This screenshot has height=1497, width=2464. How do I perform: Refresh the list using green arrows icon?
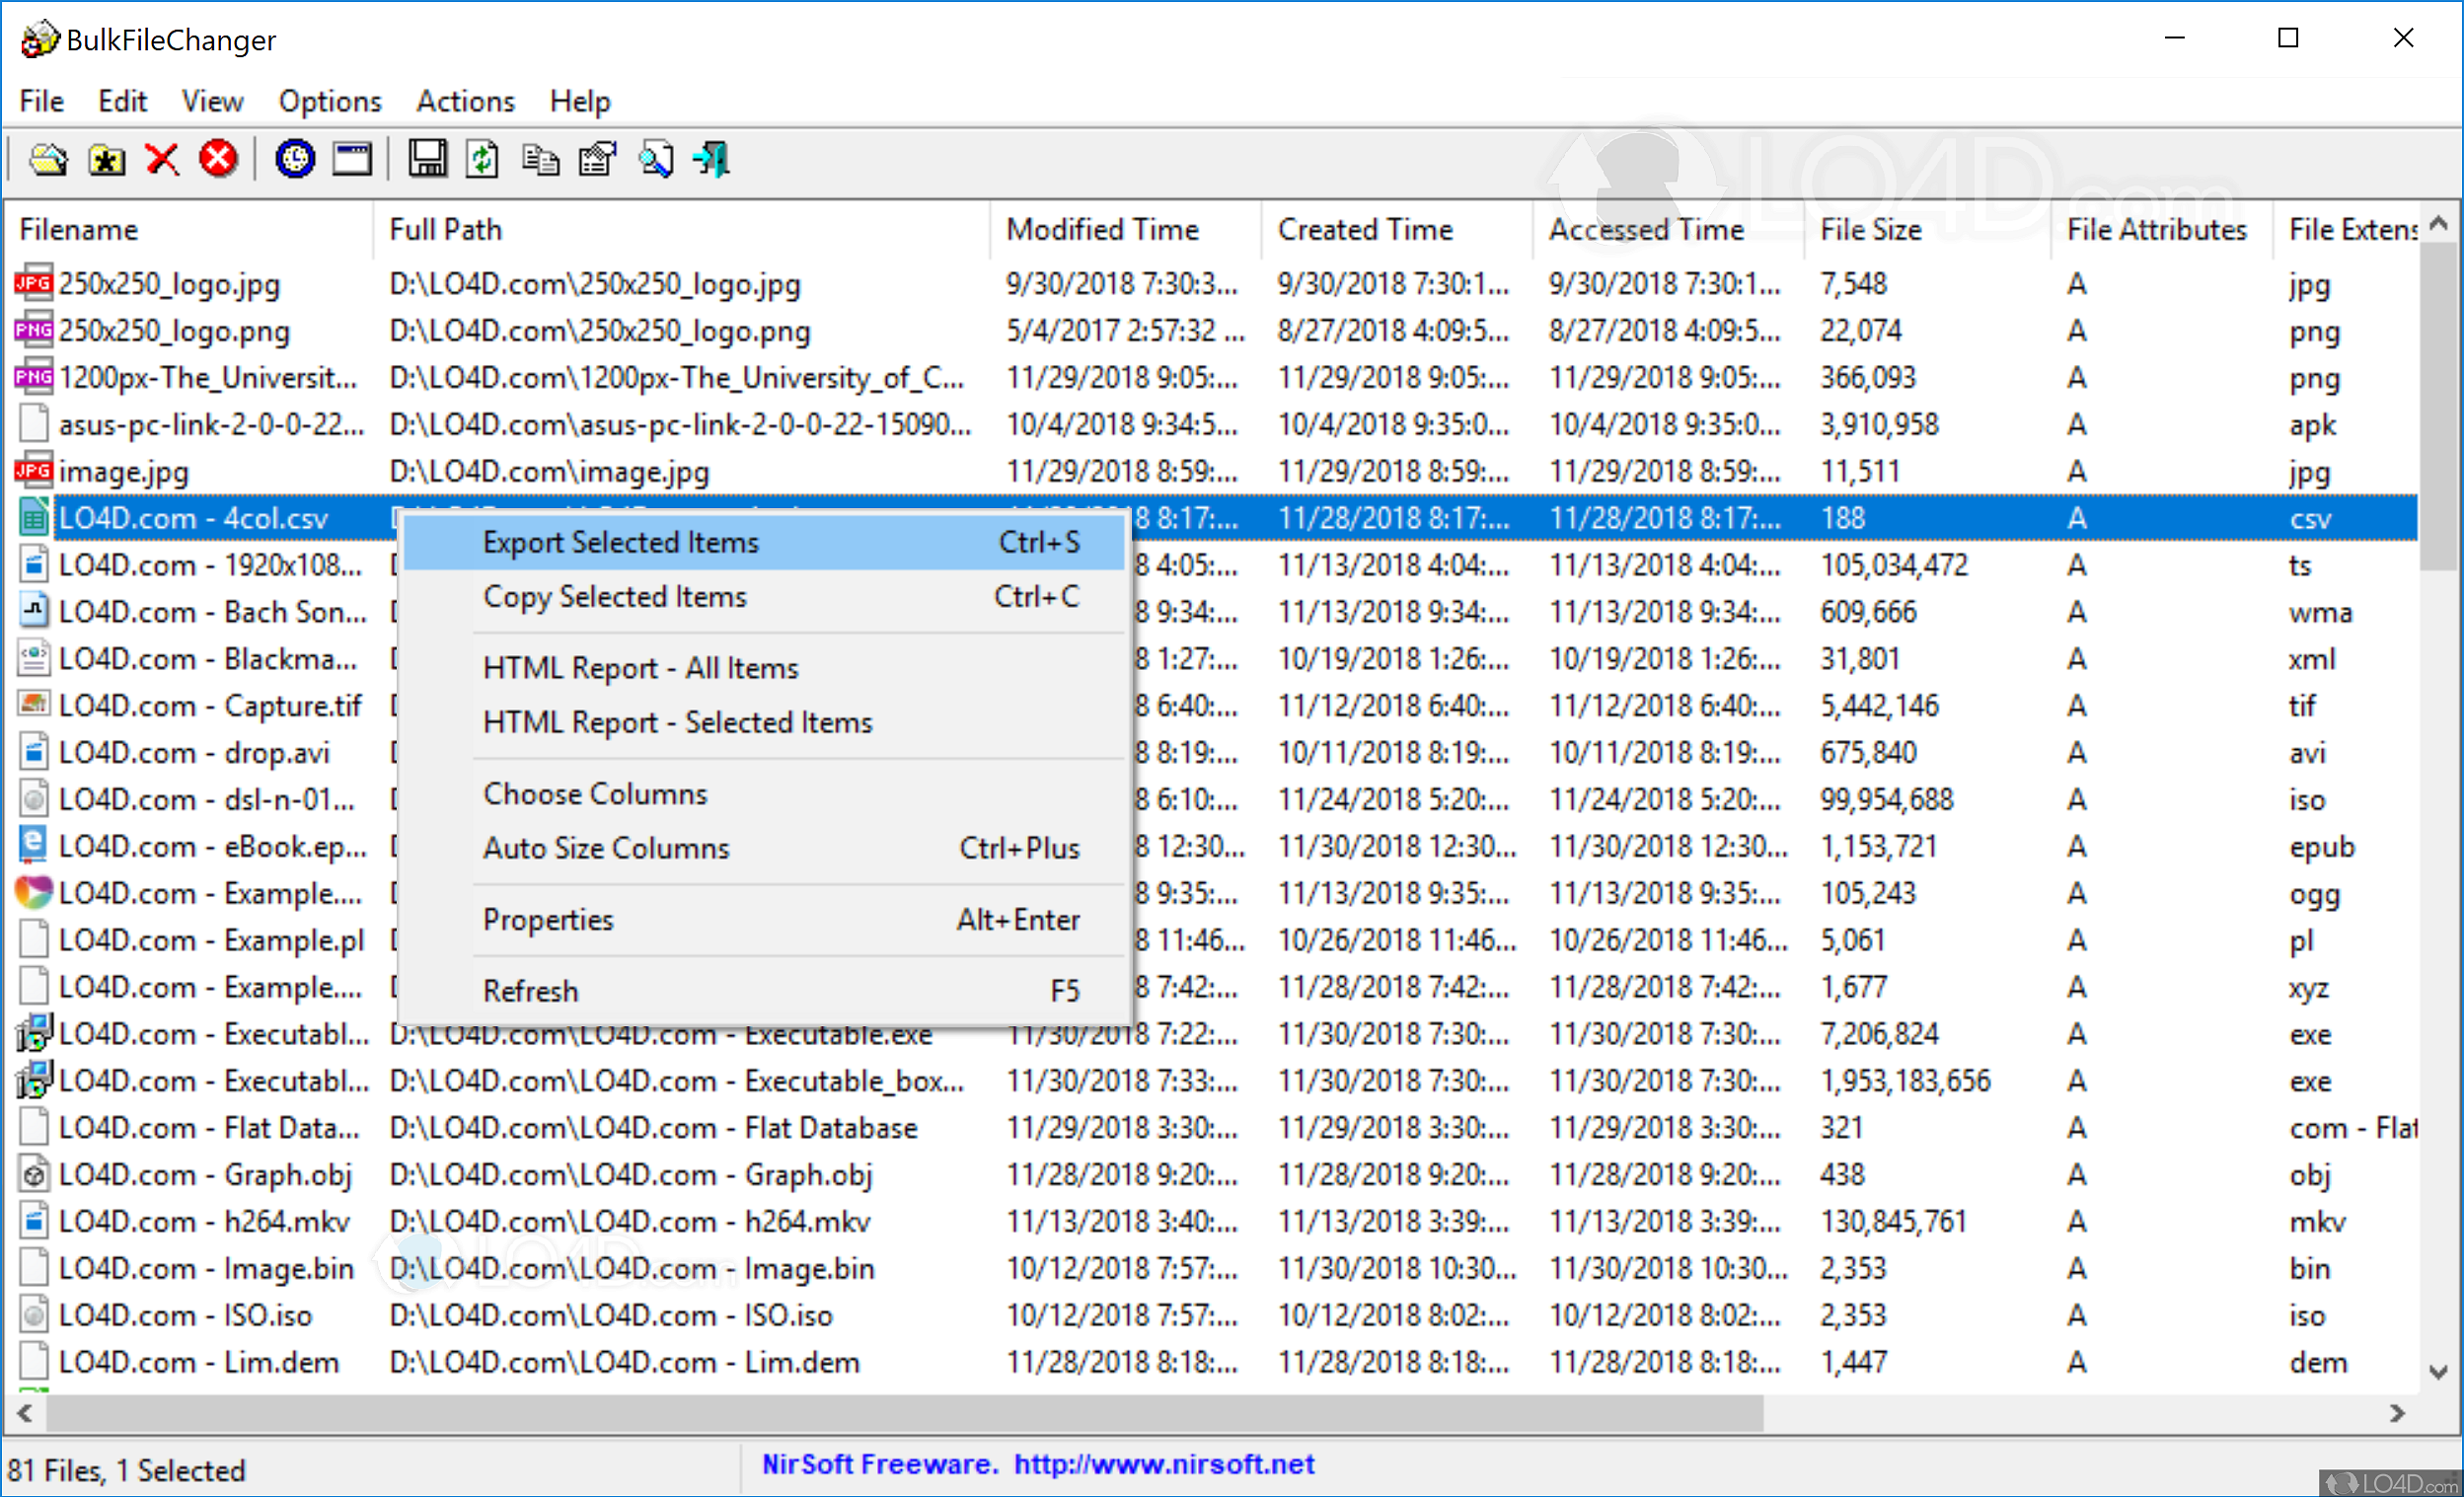[482, 159]
